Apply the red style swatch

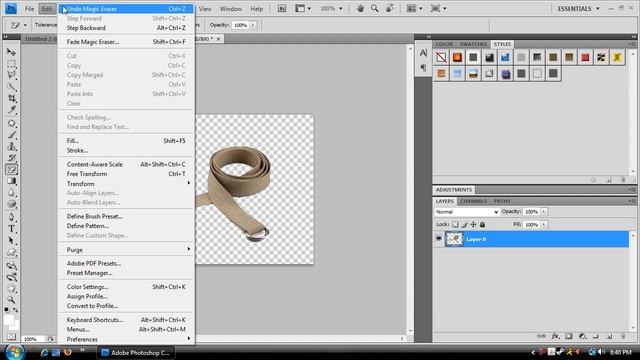click(x=585, y=58)
